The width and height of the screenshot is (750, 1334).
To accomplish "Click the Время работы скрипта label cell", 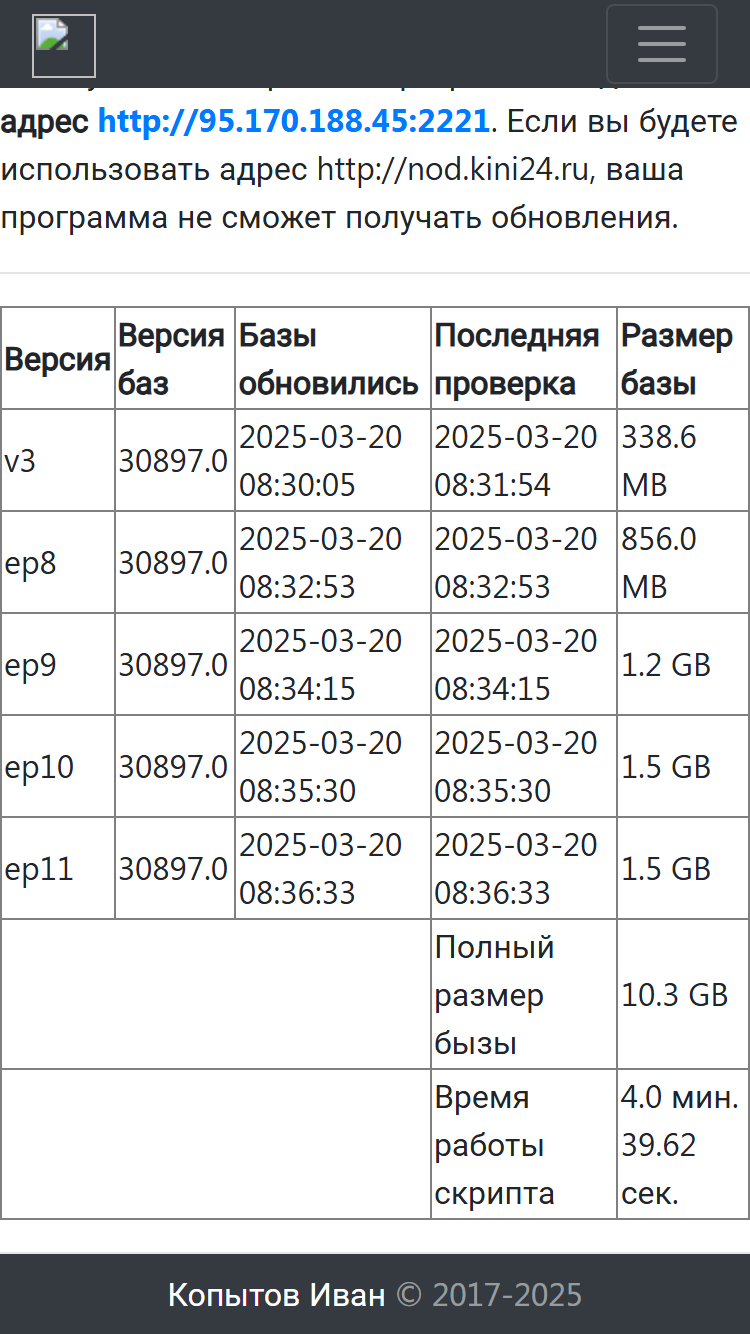I will tap(524, 1144).
